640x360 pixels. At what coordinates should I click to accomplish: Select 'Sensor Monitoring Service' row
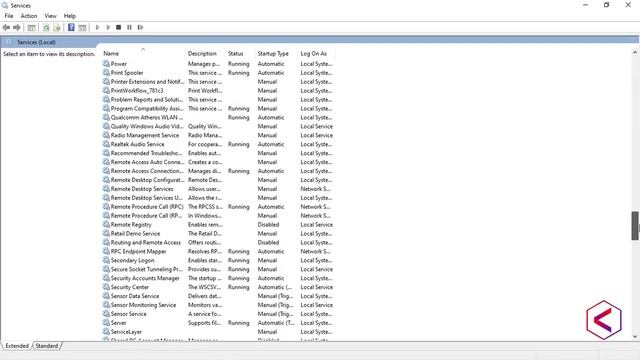(x=218, y=305)
